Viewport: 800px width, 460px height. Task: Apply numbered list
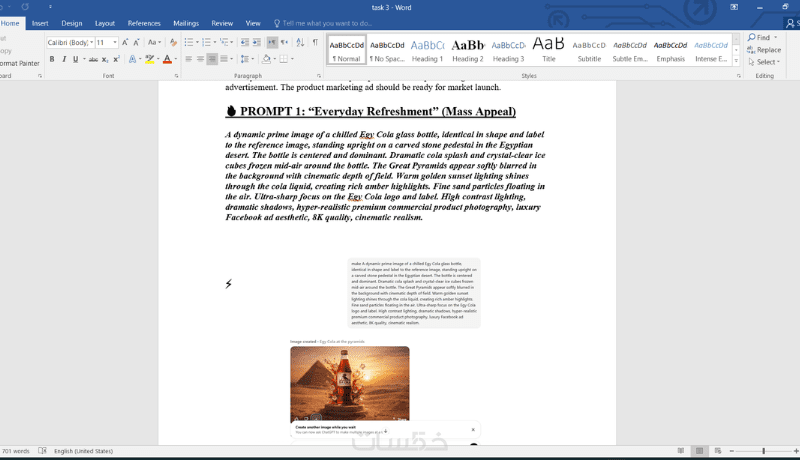tap(206, 42)
